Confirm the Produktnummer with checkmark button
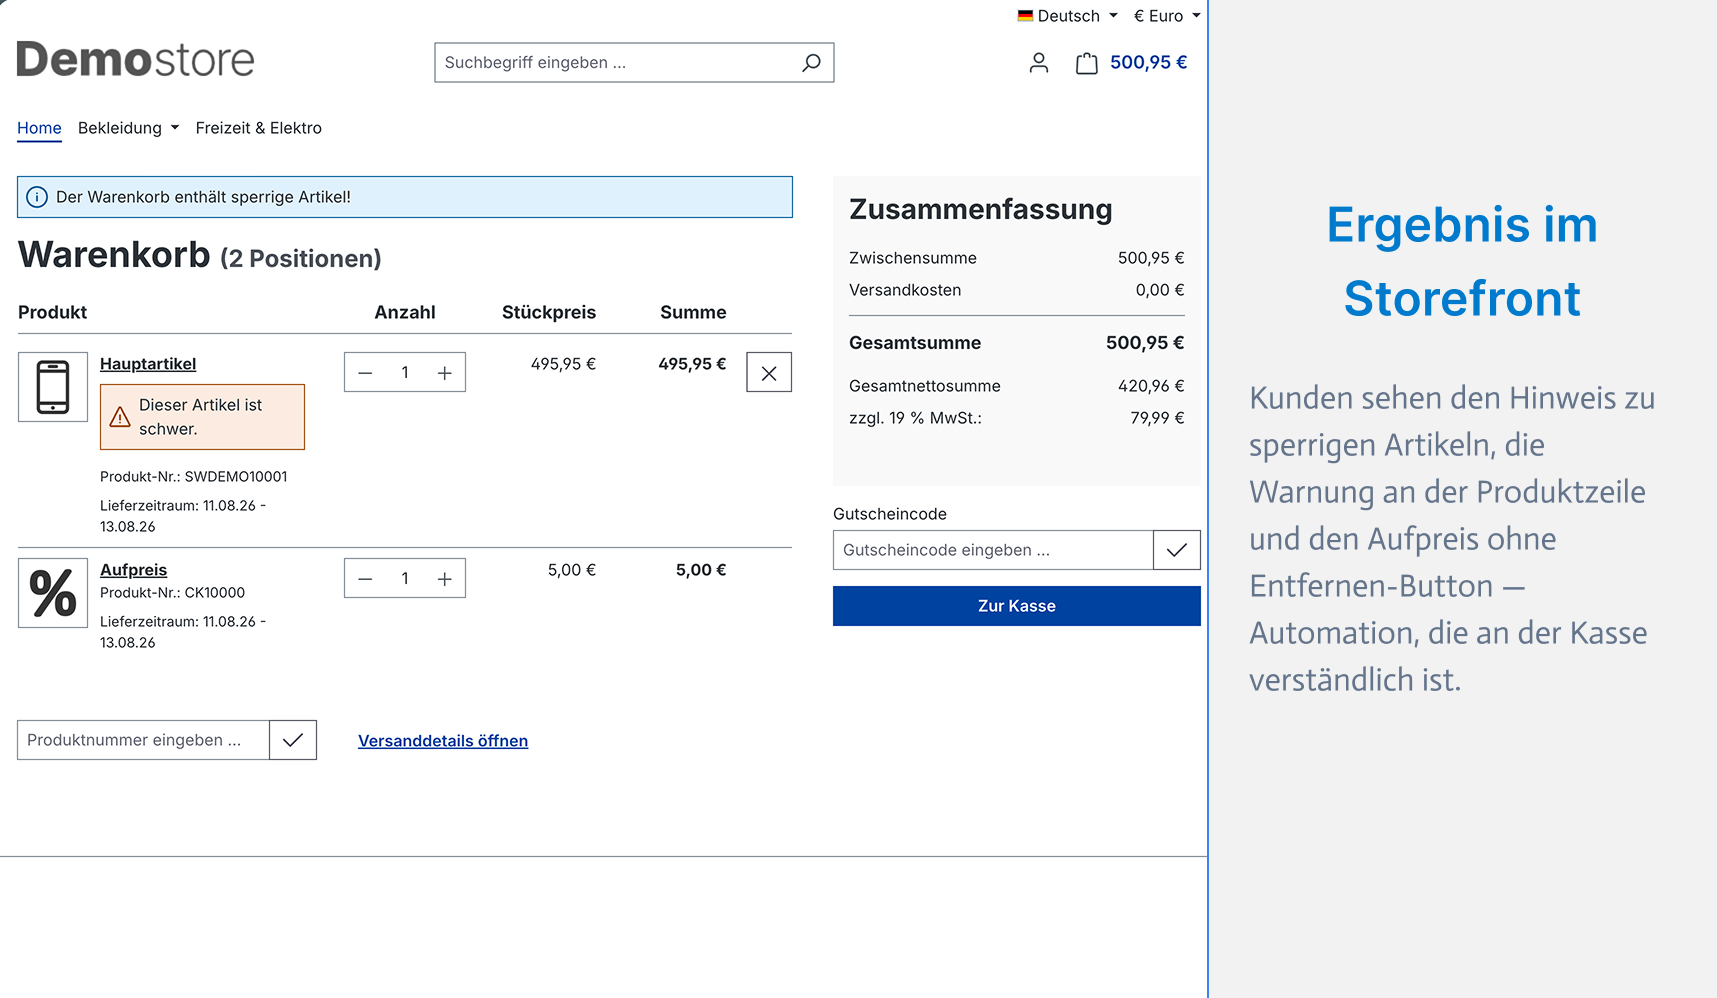 click(x=293, y=740)
